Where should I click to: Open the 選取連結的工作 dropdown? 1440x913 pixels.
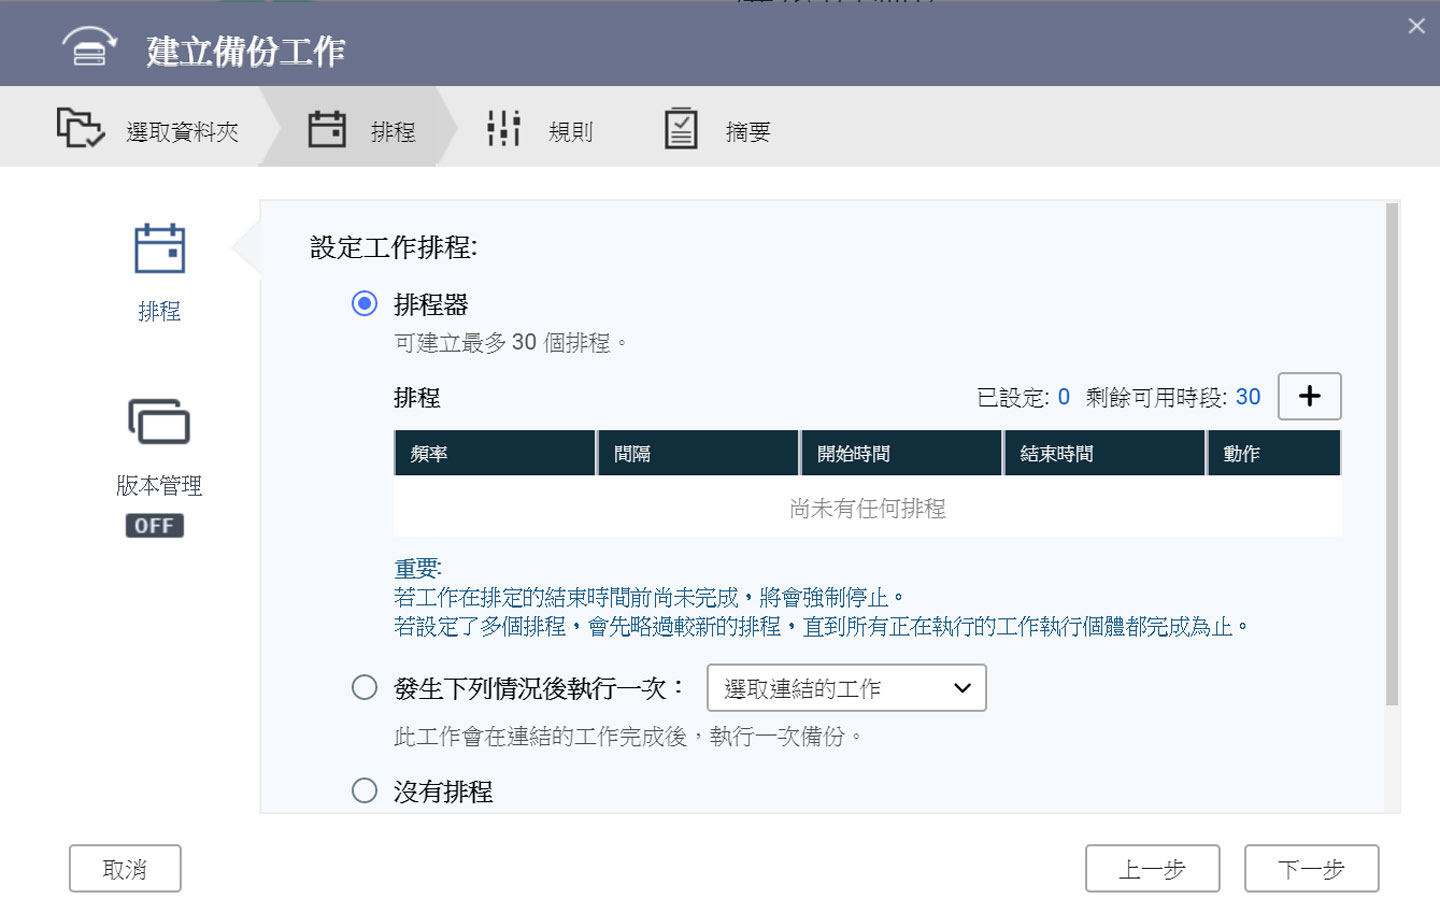pyautogui.click(x=845, y=688)
